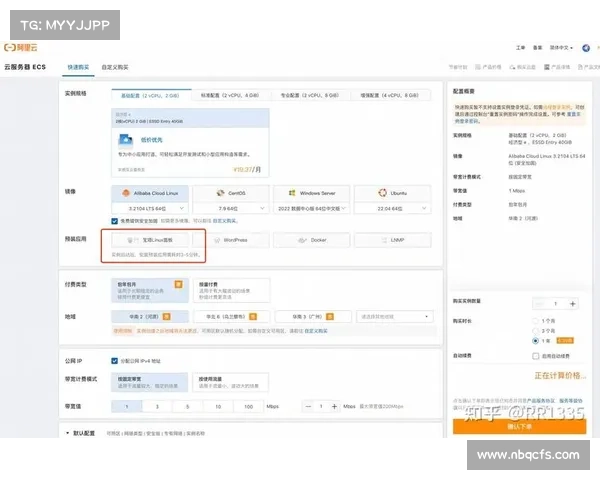Toggle the assign public IPv4 address checkbox
Viewport: 600px width, 480px height.
click(114, 361)
